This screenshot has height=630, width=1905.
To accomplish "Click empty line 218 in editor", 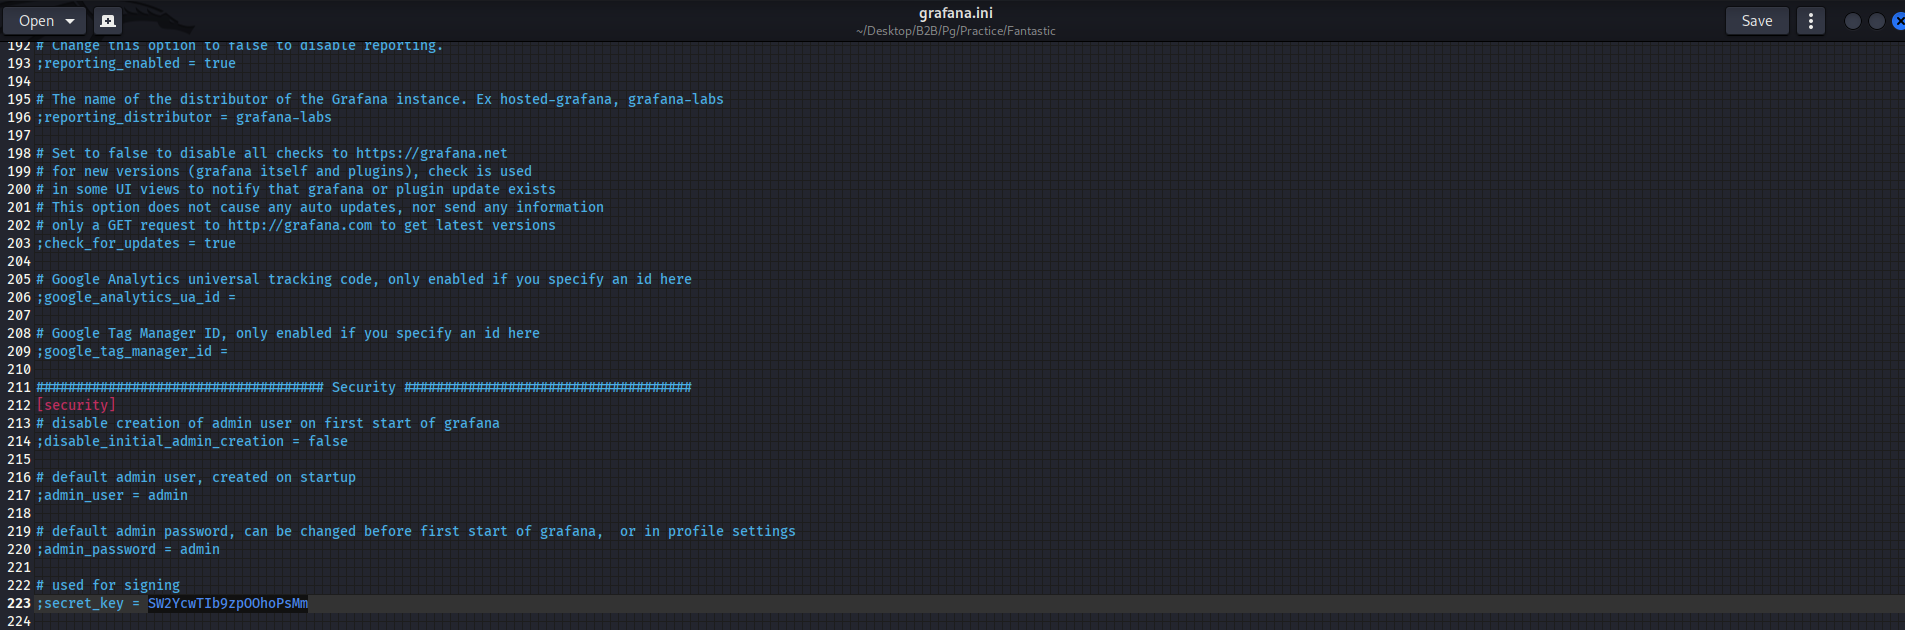I will tap(970, 513).
